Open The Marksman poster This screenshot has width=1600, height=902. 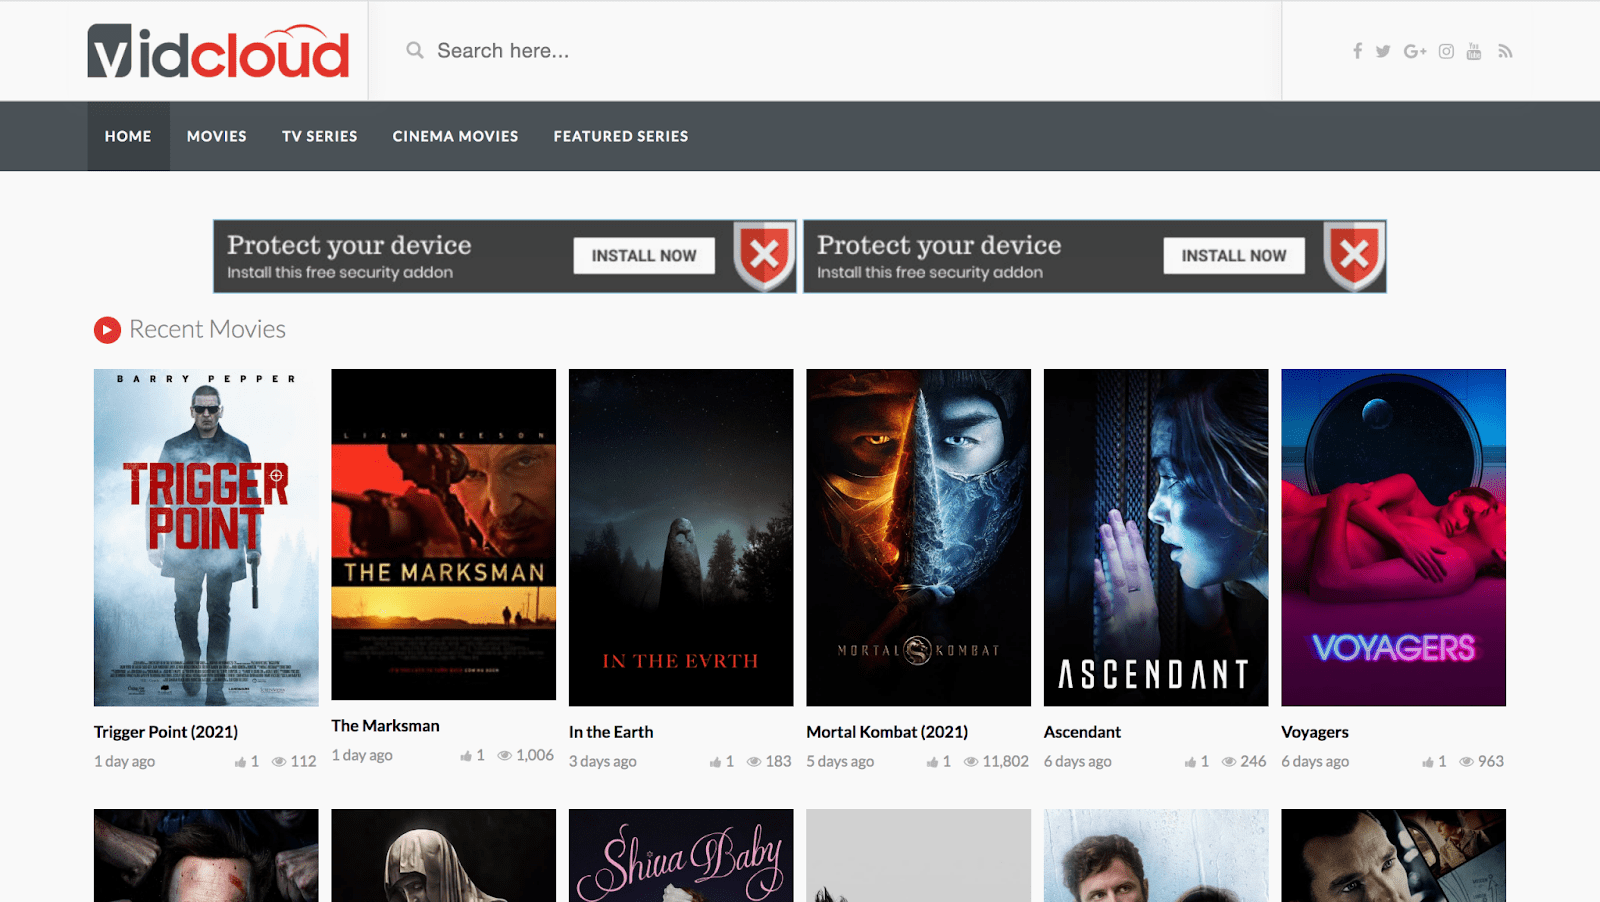tap(444, 535)
